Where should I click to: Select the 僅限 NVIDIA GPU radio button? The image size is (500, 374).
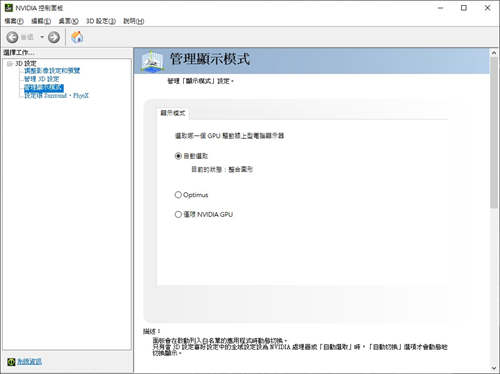click(178, 214)
